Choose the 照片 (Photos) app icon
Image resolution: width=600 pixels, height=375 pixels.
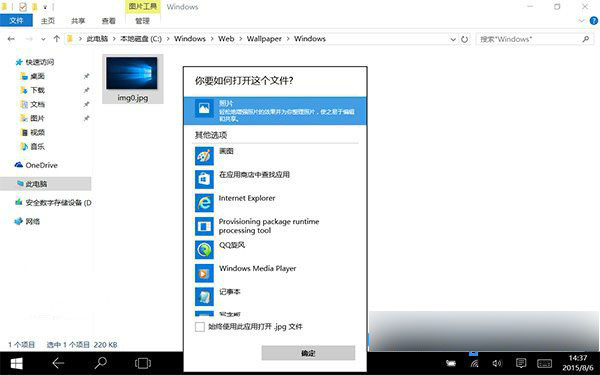point(204,109)
